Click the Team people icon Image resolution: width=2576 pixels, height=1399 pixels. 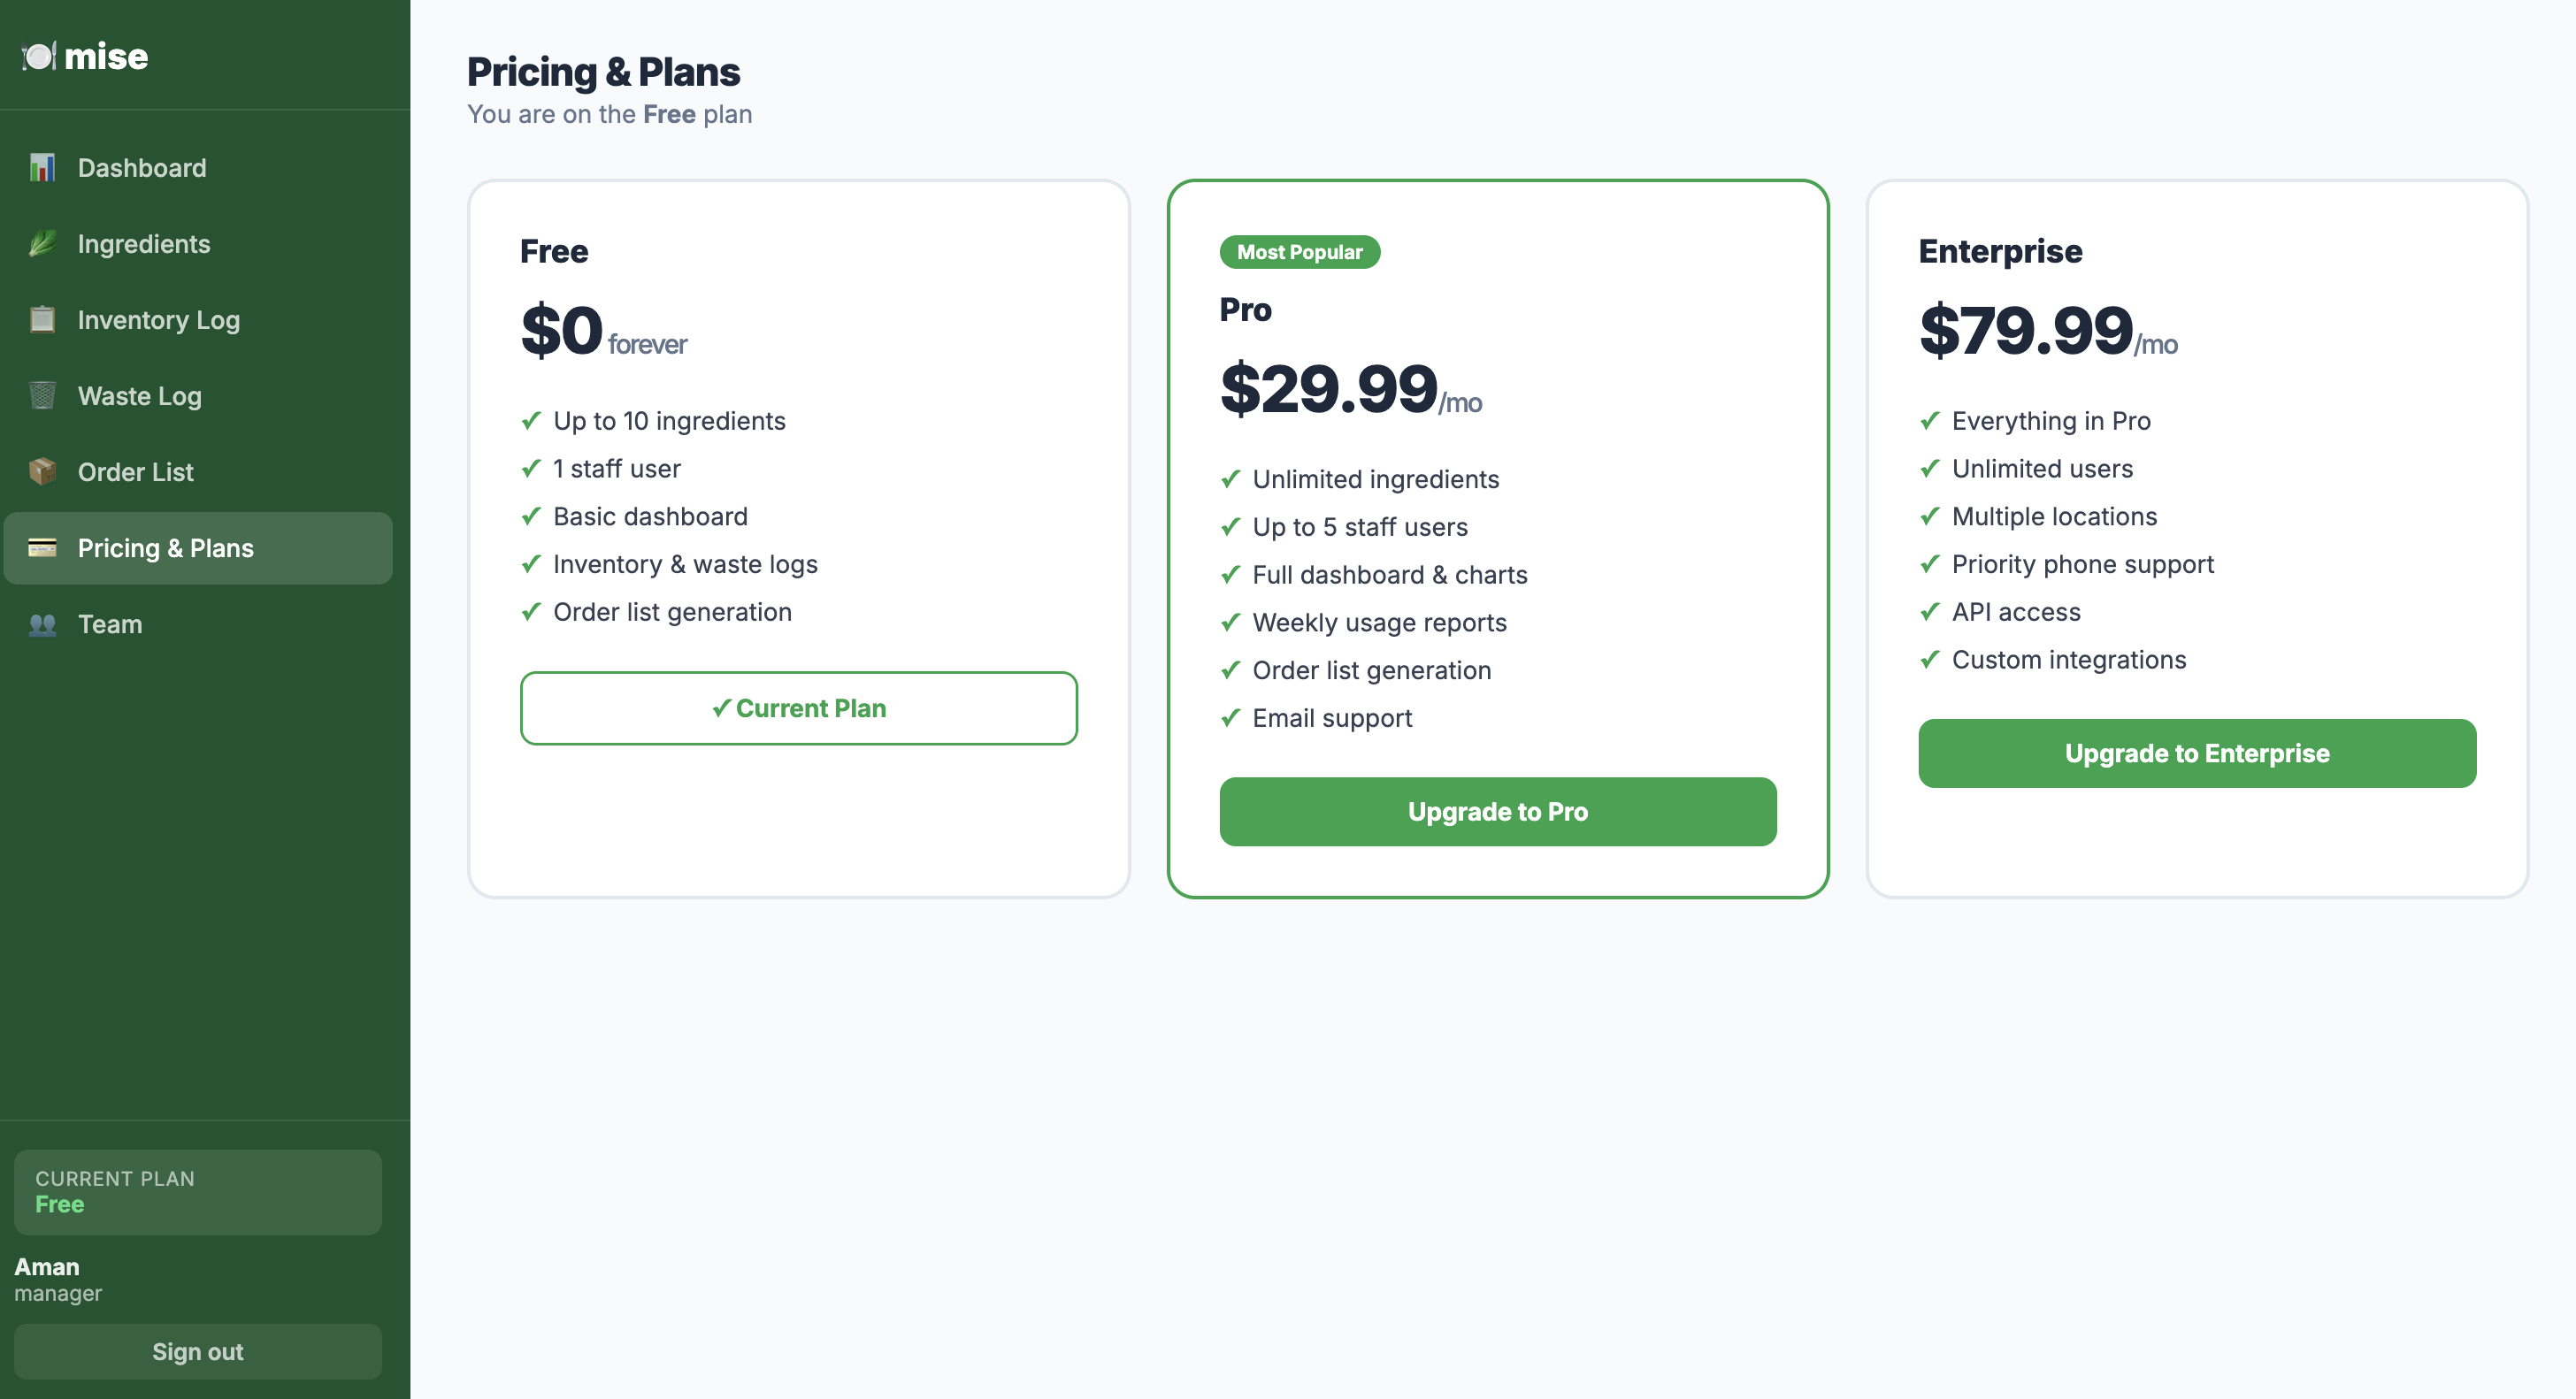click(x=42, y=624)
